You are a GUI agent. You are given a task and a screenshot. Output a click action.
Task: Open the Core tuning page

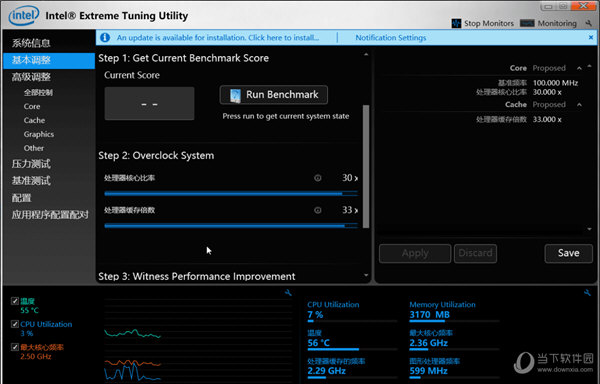coord(32,106)
